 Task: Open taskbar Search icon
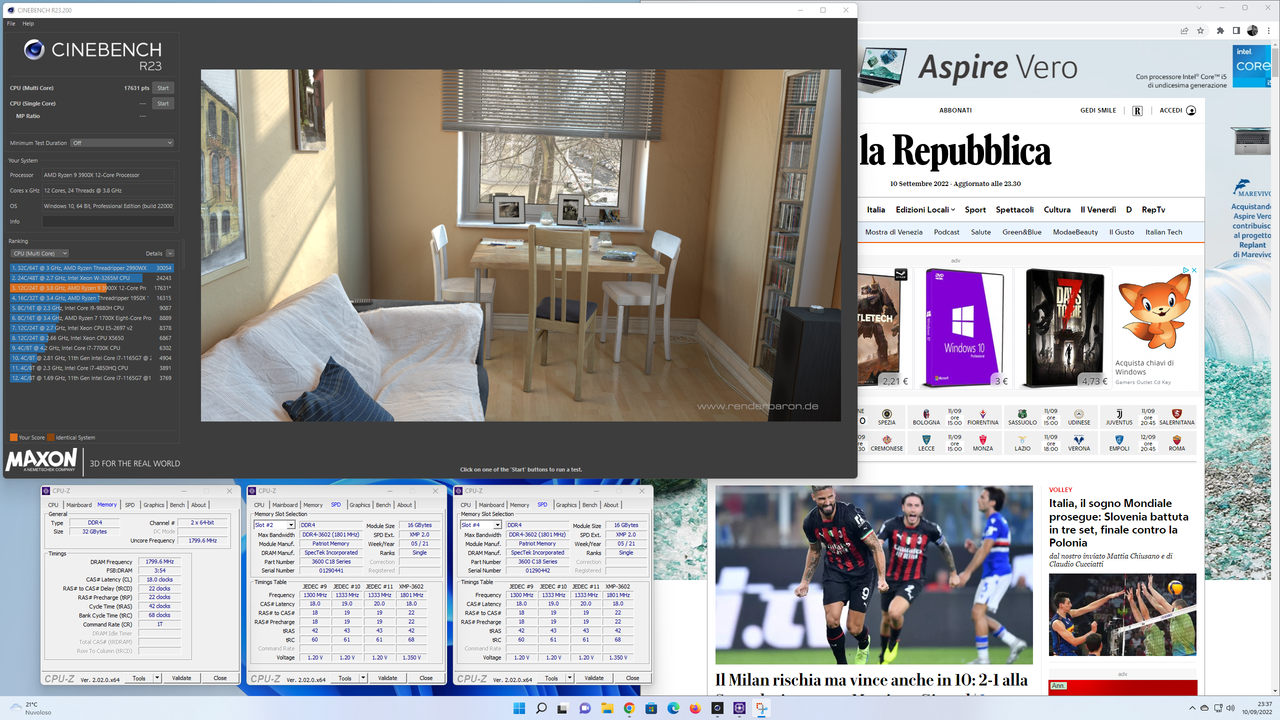click(541, 708)
